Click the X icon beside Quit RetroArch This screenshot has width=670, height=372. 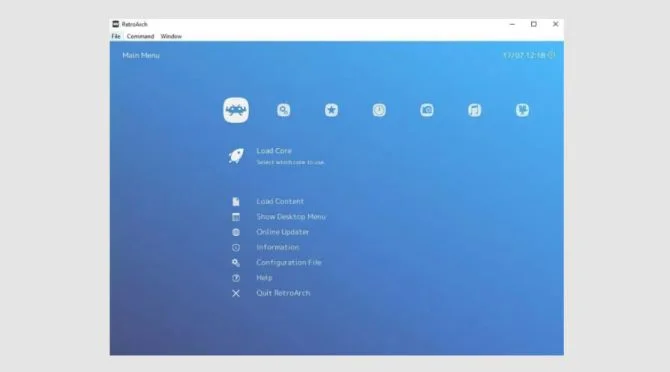click(x=236, y=293)
